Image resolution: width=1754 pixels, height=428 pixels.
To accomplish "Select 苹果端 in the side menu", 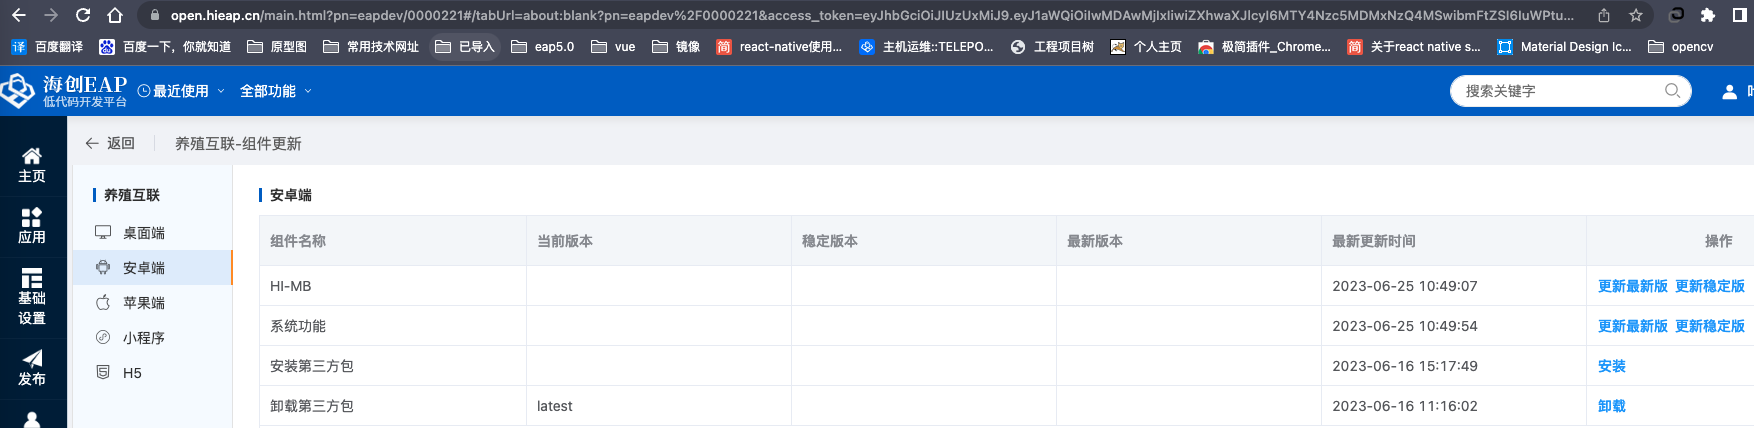I will [143, 303].
